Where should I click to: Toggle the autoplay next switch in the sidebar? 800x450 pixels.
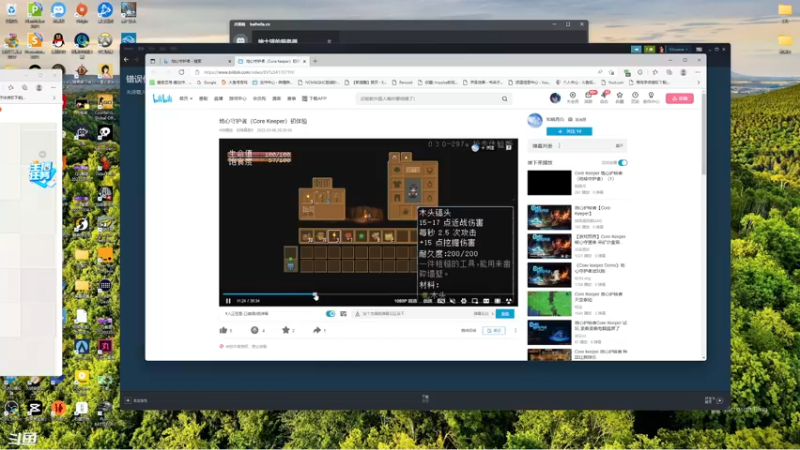623,163
